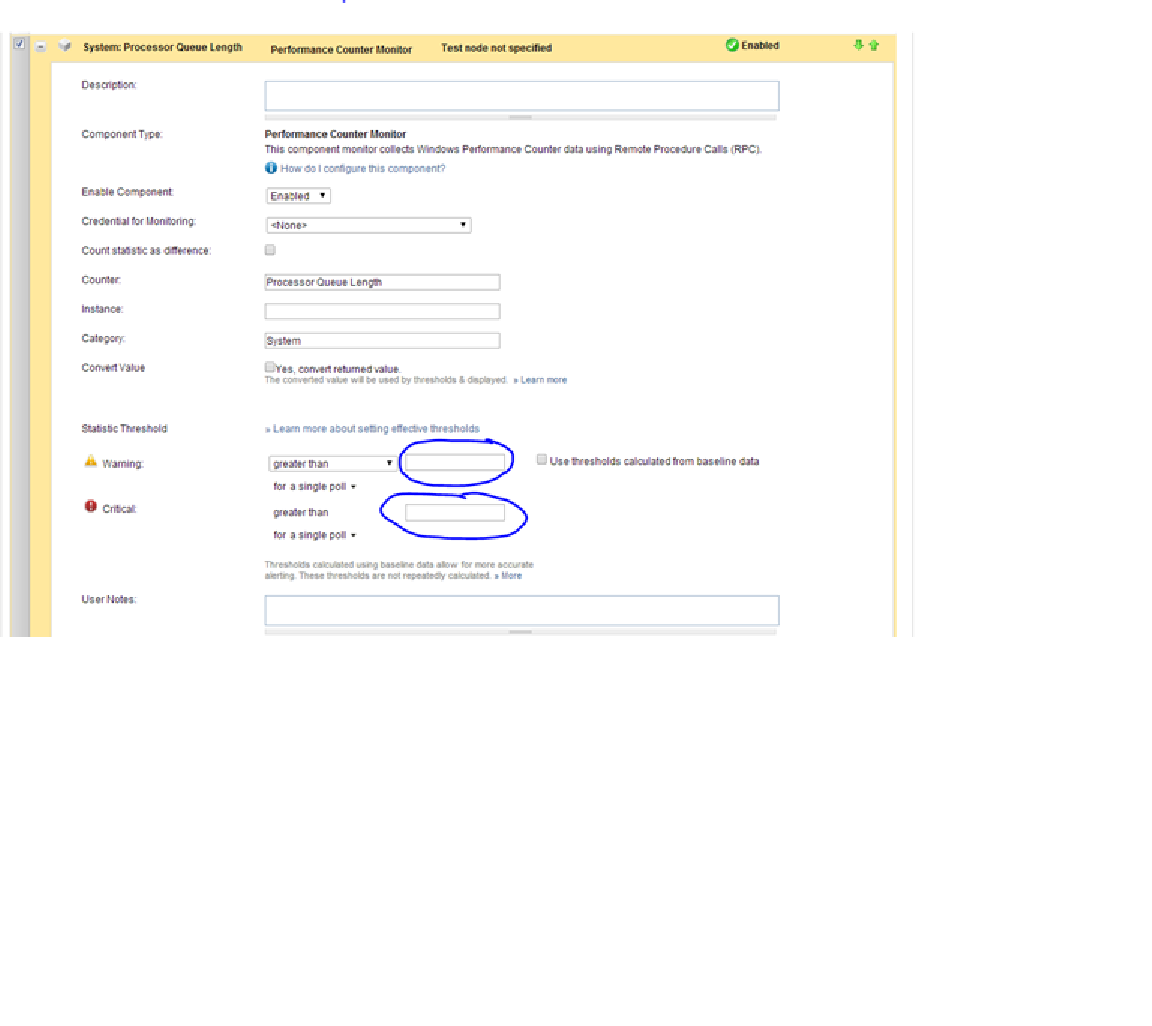Screen dimensions: 1152x1026
Task: Click the Warning triangle icon
Action: click(x=90, y=462)
